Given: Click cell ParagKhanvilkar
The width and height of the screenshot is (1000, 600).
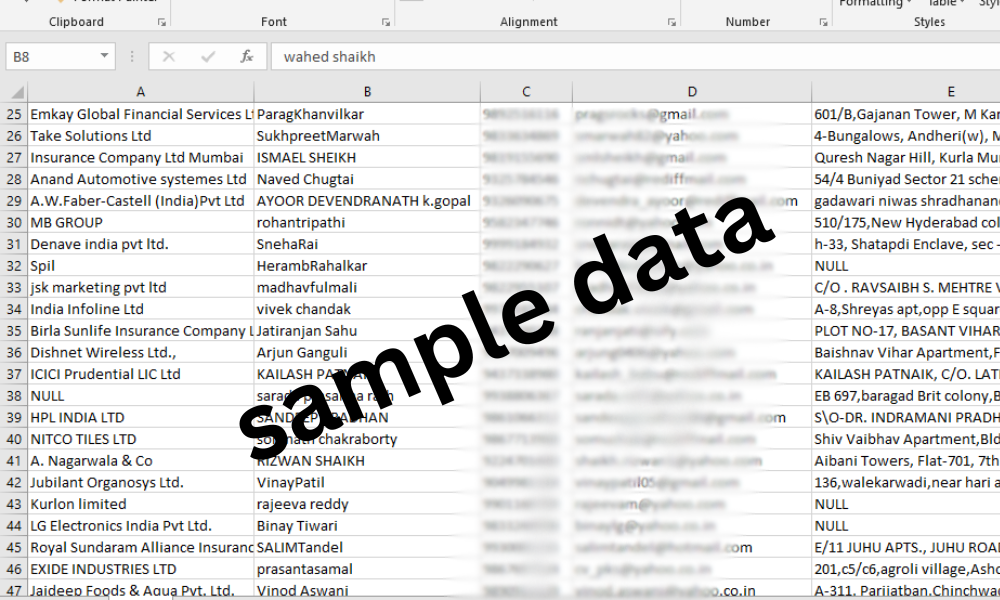Looking at the screenshot, I should pyautogui.click(x=367, y=114).
